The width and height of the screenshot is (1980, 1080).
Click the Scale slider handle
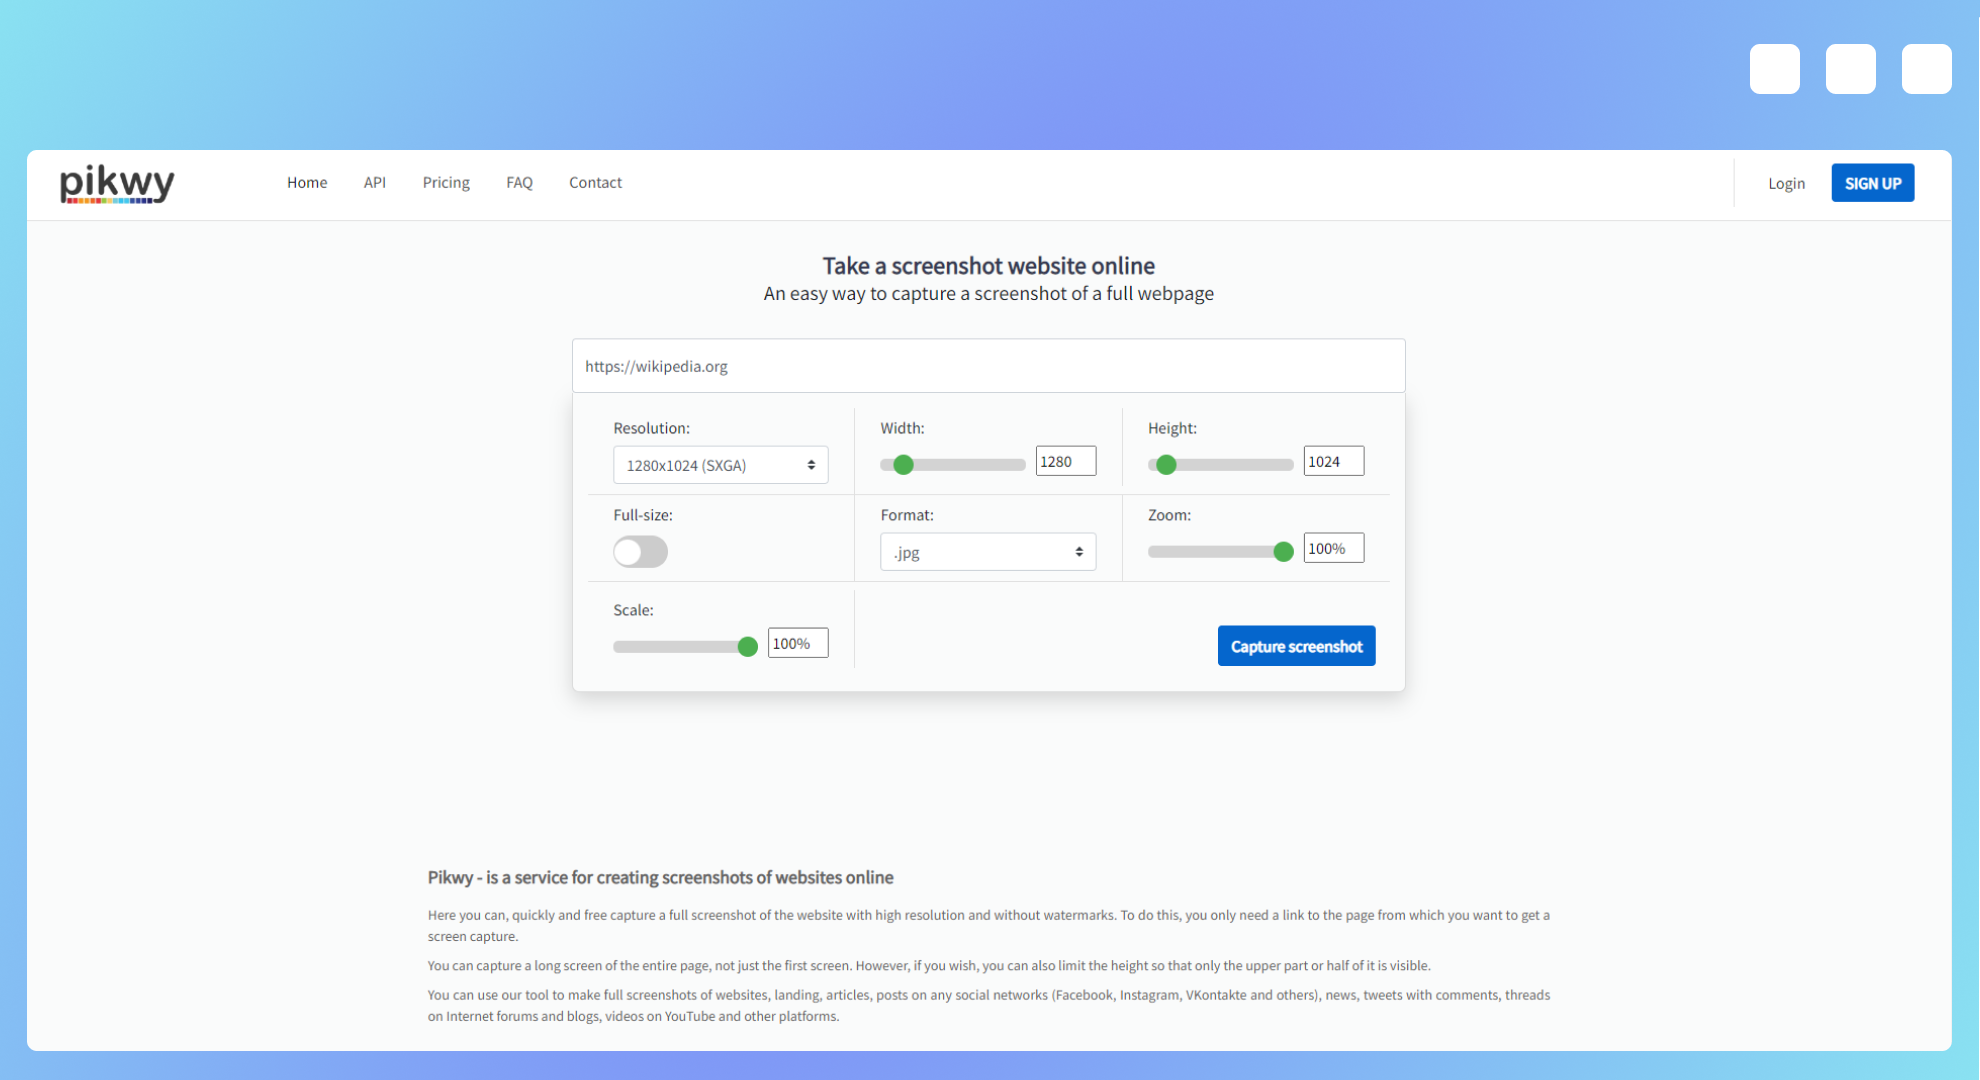pos(747,647)
